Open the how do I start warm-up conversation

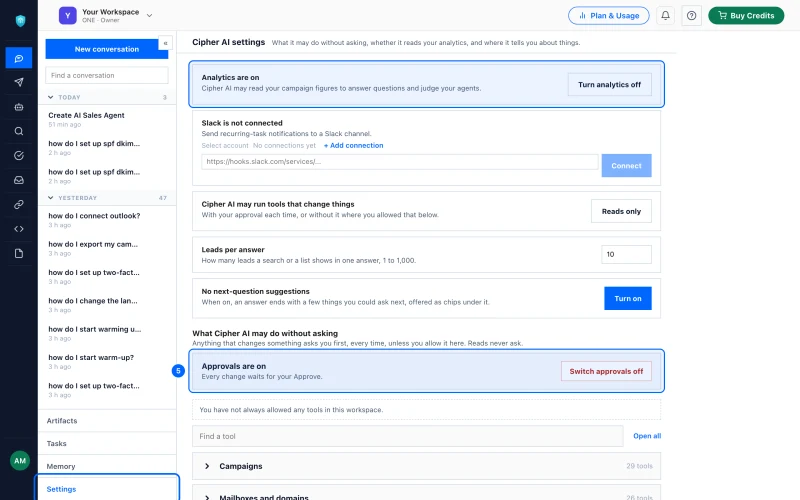(x=107, y=362)
